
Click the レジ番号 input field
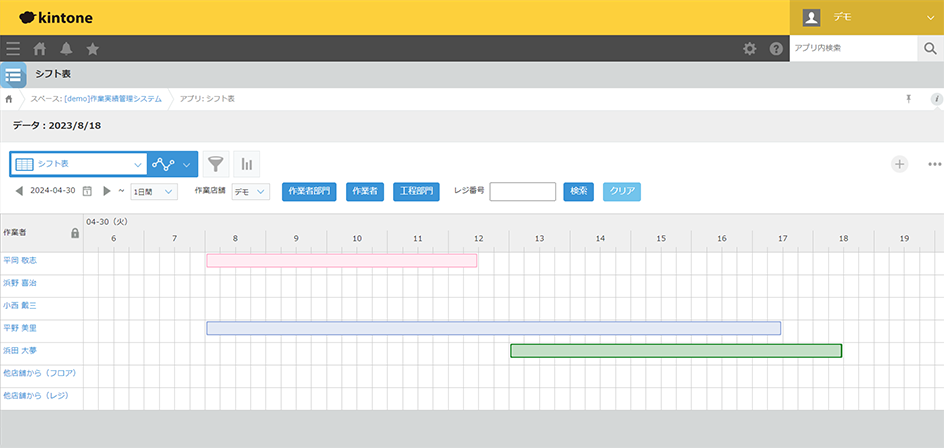pyautogui.click(x=522, y=191)
